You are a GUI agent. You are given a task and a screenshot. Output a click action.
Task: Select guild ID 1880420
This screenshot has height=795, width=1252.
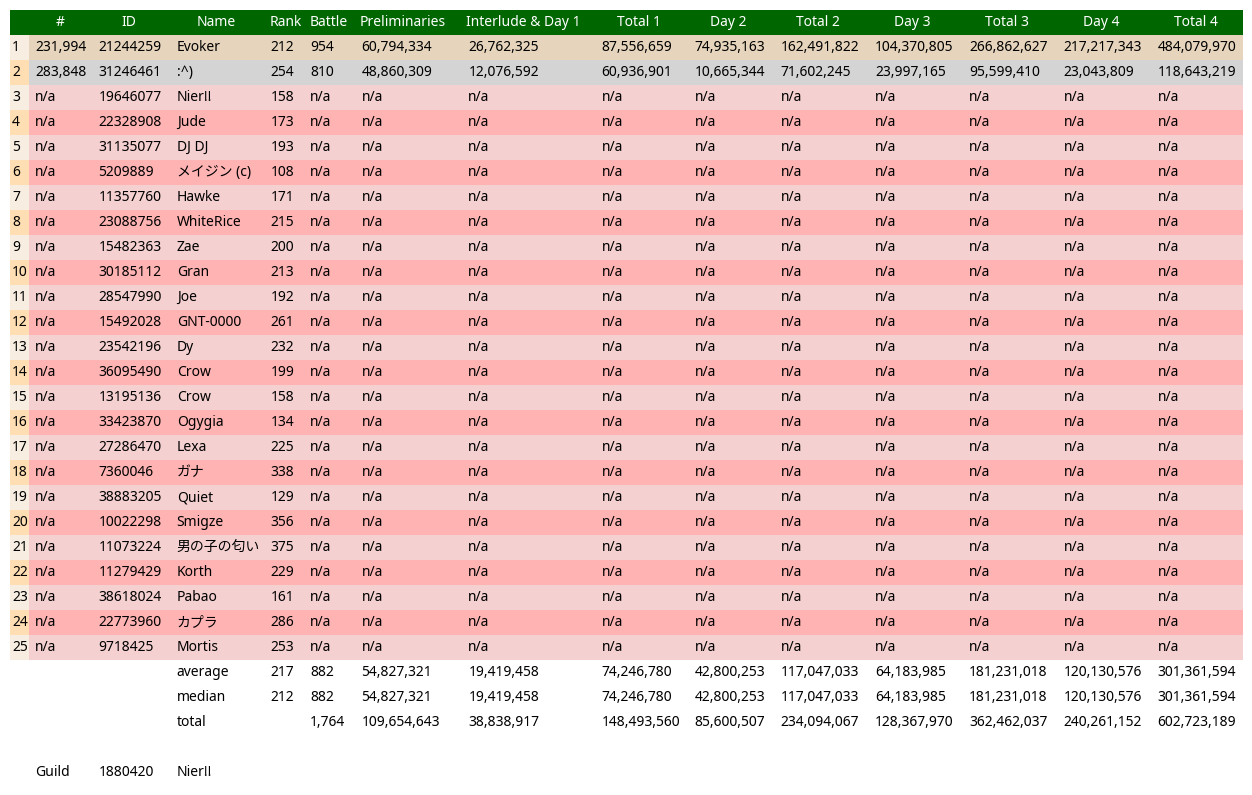click(x=126, y=771)
